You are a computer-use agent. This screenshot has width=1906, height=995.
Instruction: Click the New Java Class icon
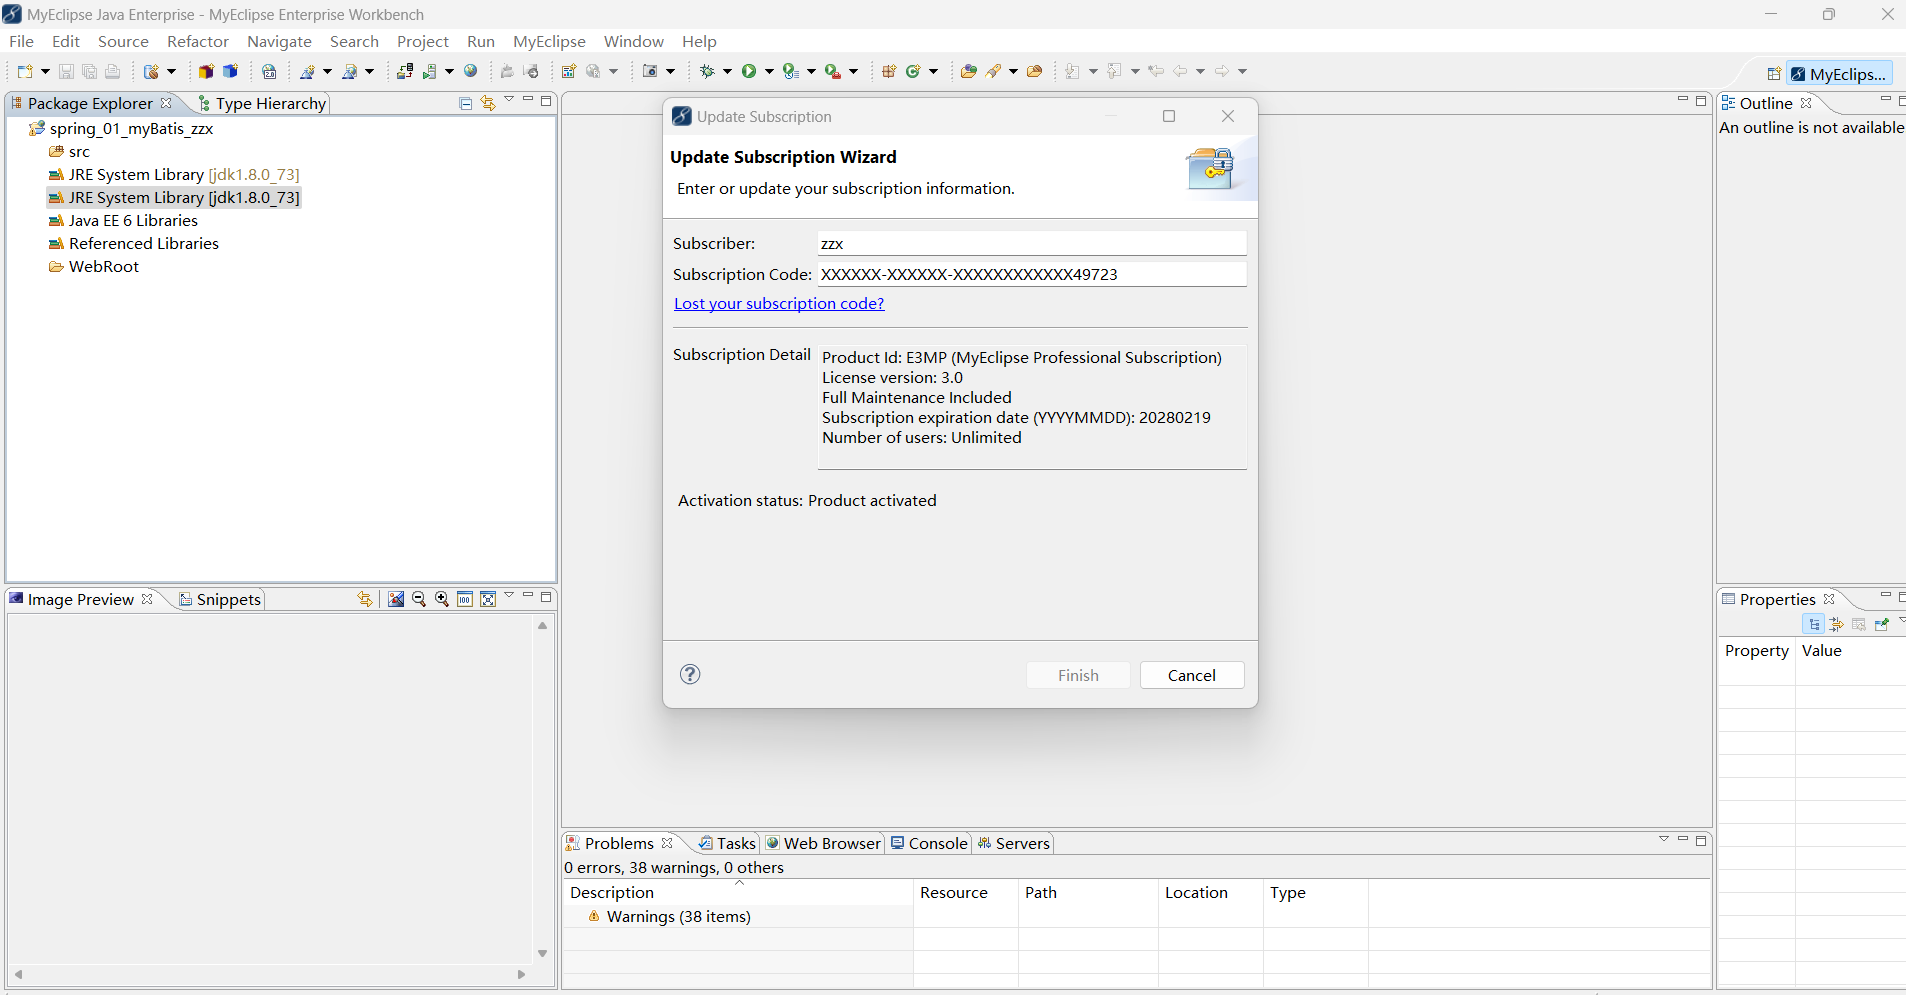(913, 71)
